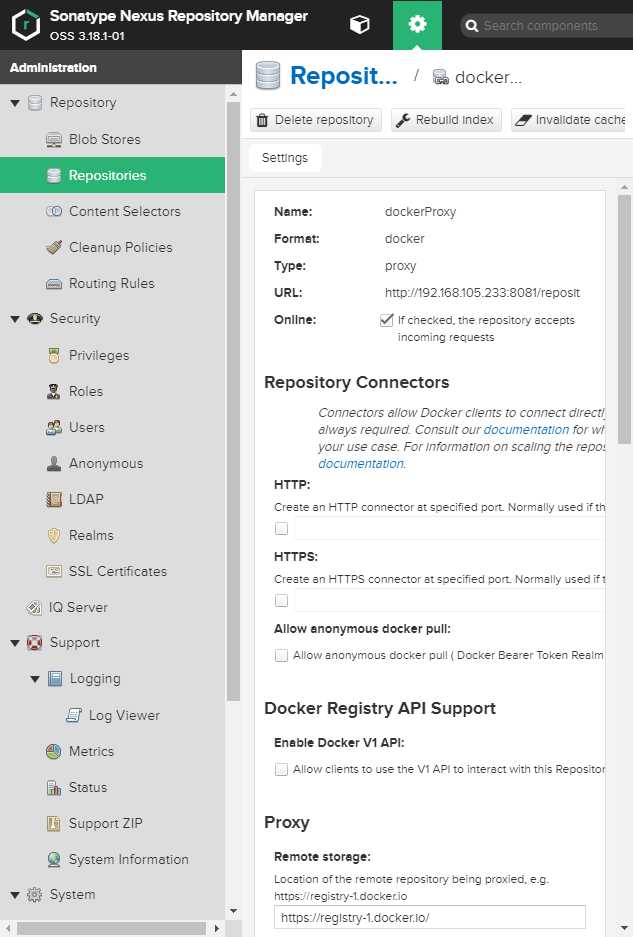Click the dockerProxy breadcrumb item
Image resolution: width=633 pixels, height=937 pixels.
(x=478, y=77)
